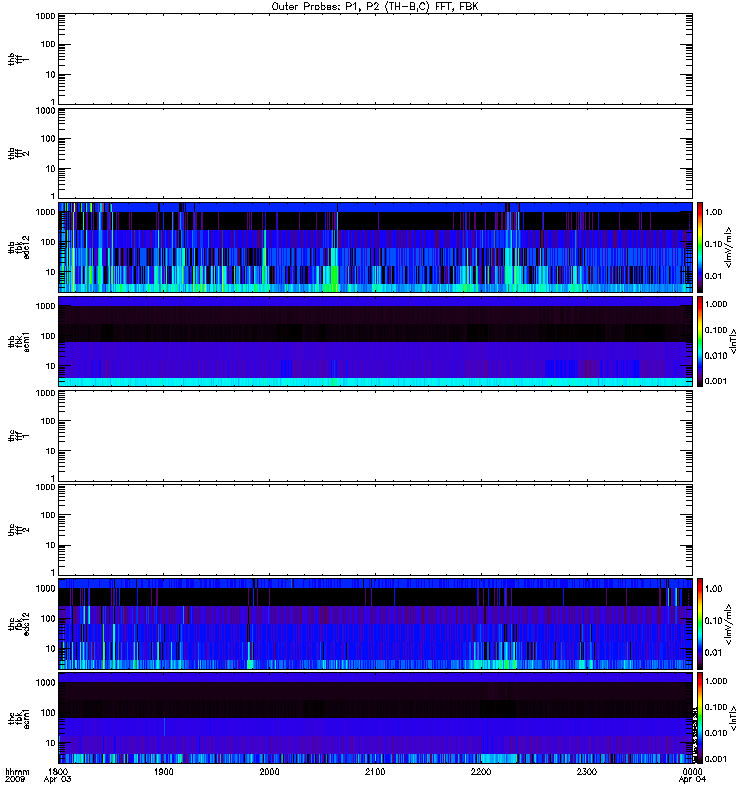The width and height of the screenshot is (750, 800).
Task: Click the <|nT|> unit label beside thb scm1 color bar
Action: pyautogui.click(x=733, y=342)
